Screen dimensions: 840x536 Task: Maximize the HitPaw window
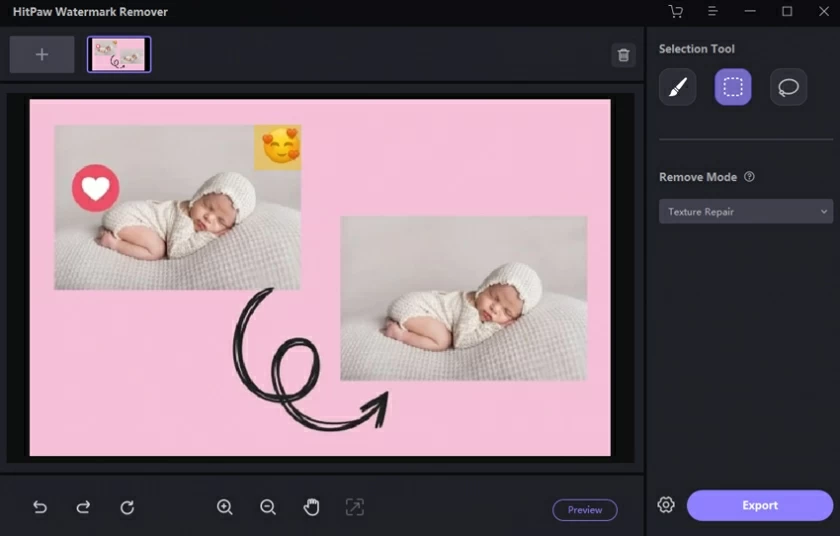[787, 11]
